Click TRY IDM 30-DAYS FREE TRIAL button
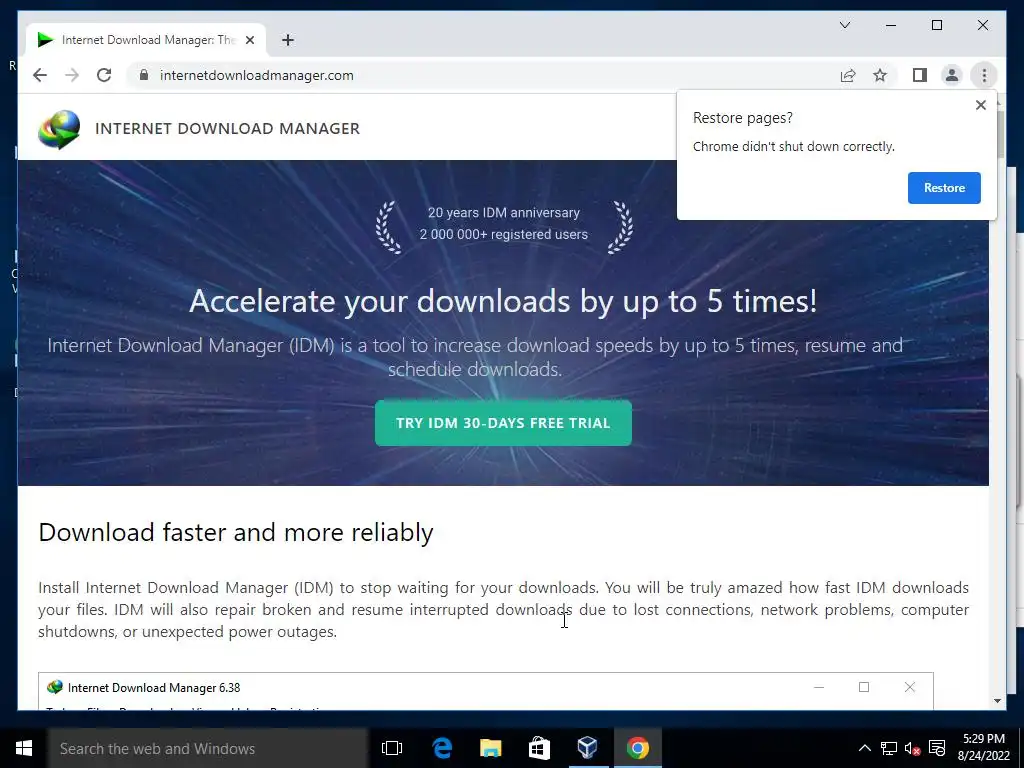The image size is (1024, 768). [503, 423]
